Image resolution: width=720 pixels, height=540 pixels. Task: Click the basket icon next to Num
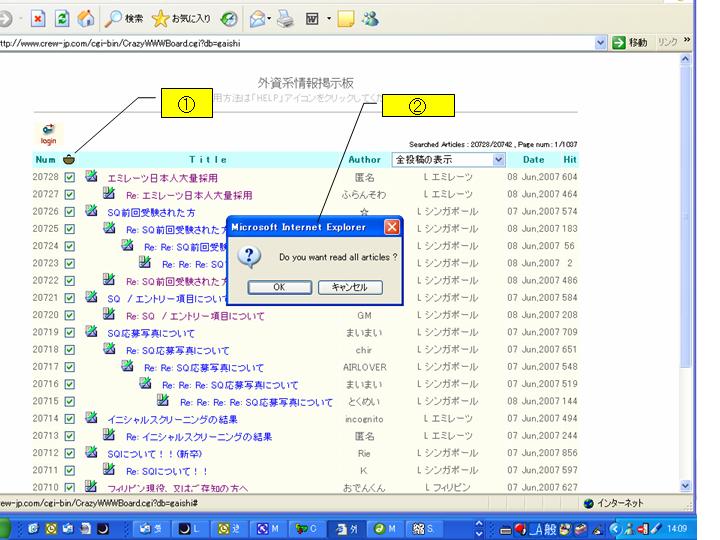[x=69, y=159]
